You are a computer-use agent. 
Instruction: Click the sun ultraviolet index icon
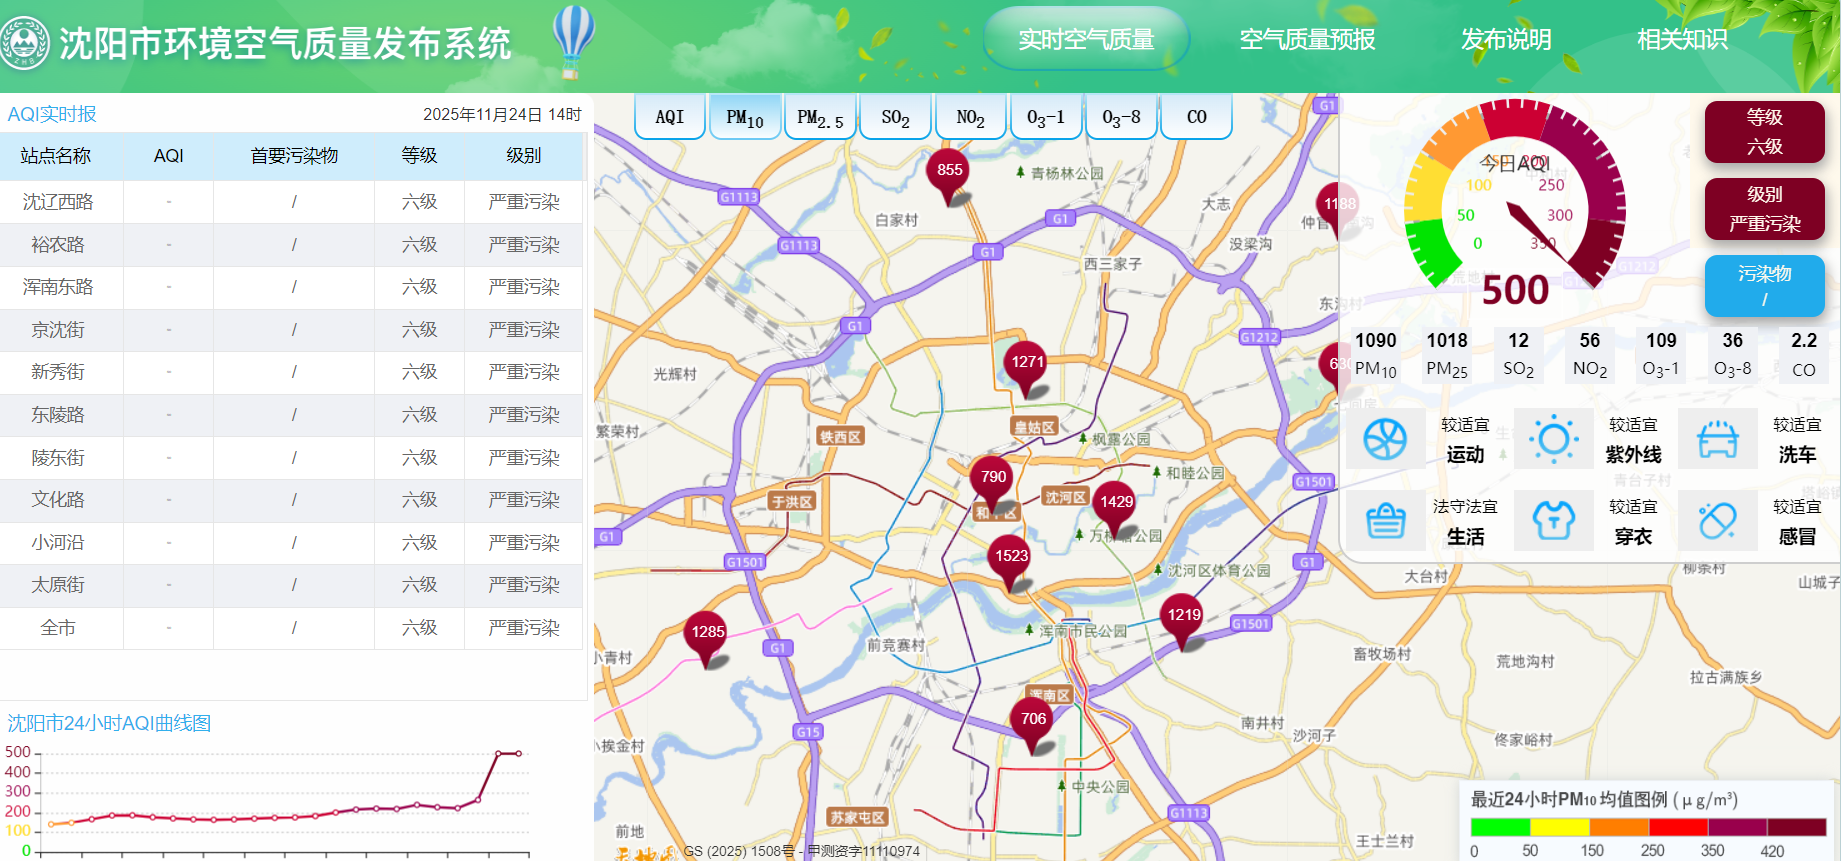click(x=1553, y=439)
